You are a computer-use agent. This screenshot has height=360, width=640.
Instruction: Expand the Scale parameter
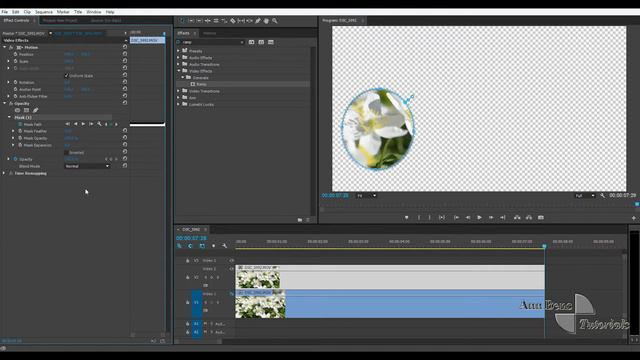point(9,61)
